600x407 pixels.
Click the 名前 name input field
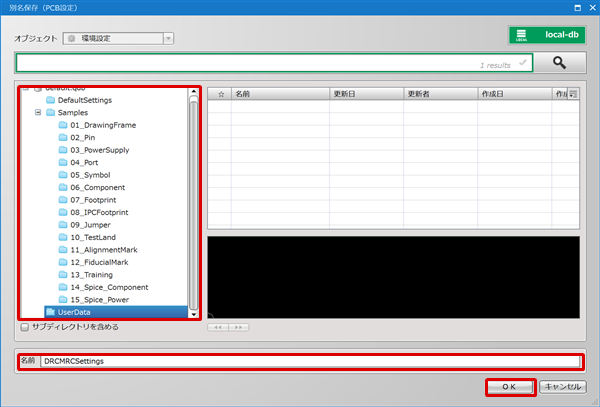(310, 361)
